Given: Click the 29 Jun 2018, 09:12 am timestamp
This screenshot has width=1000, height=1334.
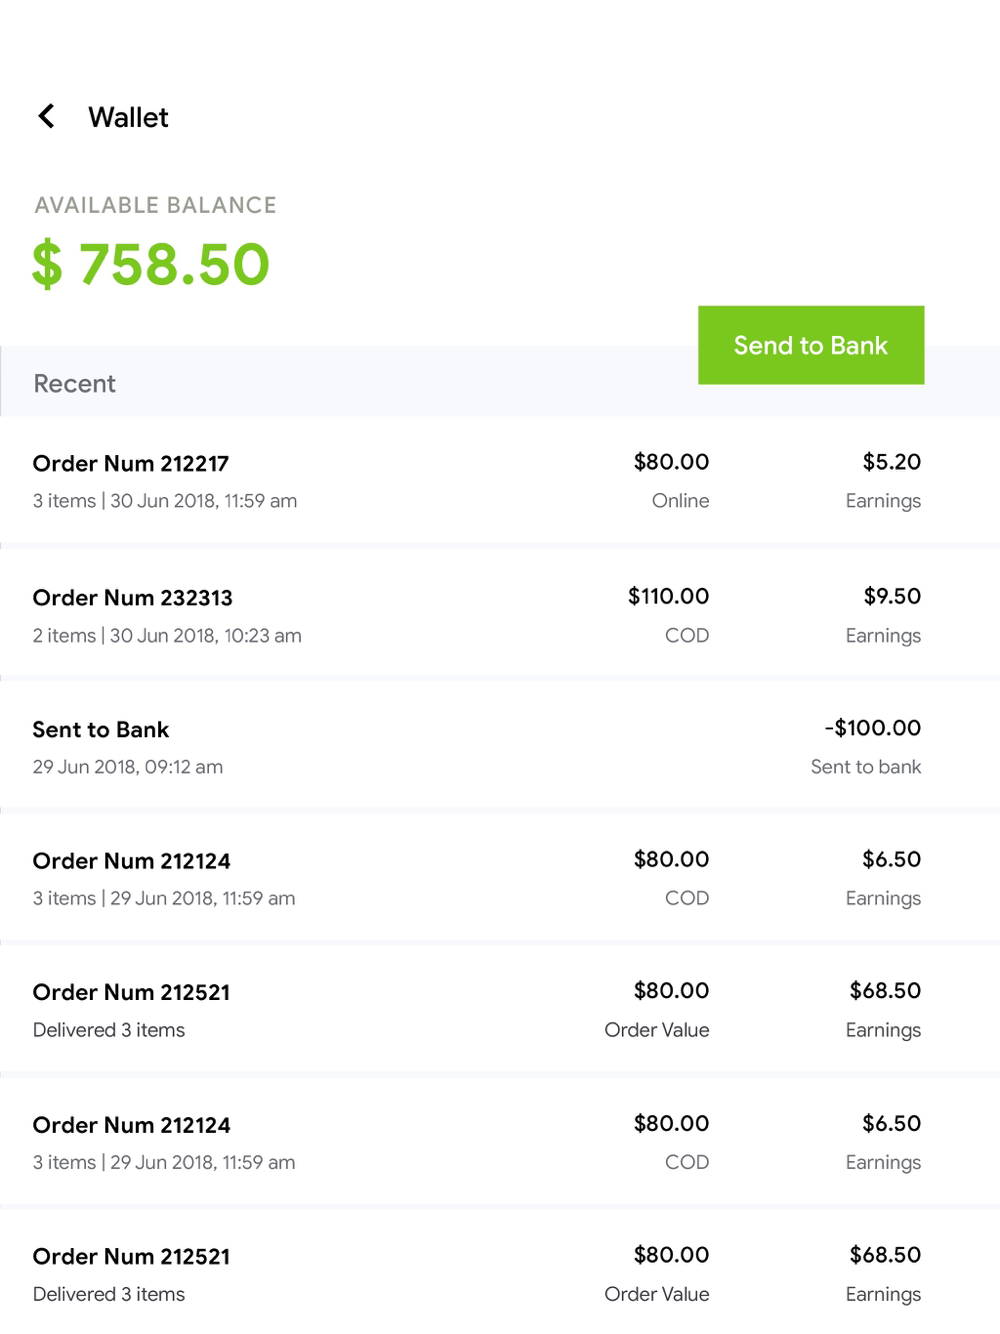Looking at the screenshot, I should coord(128,767).
